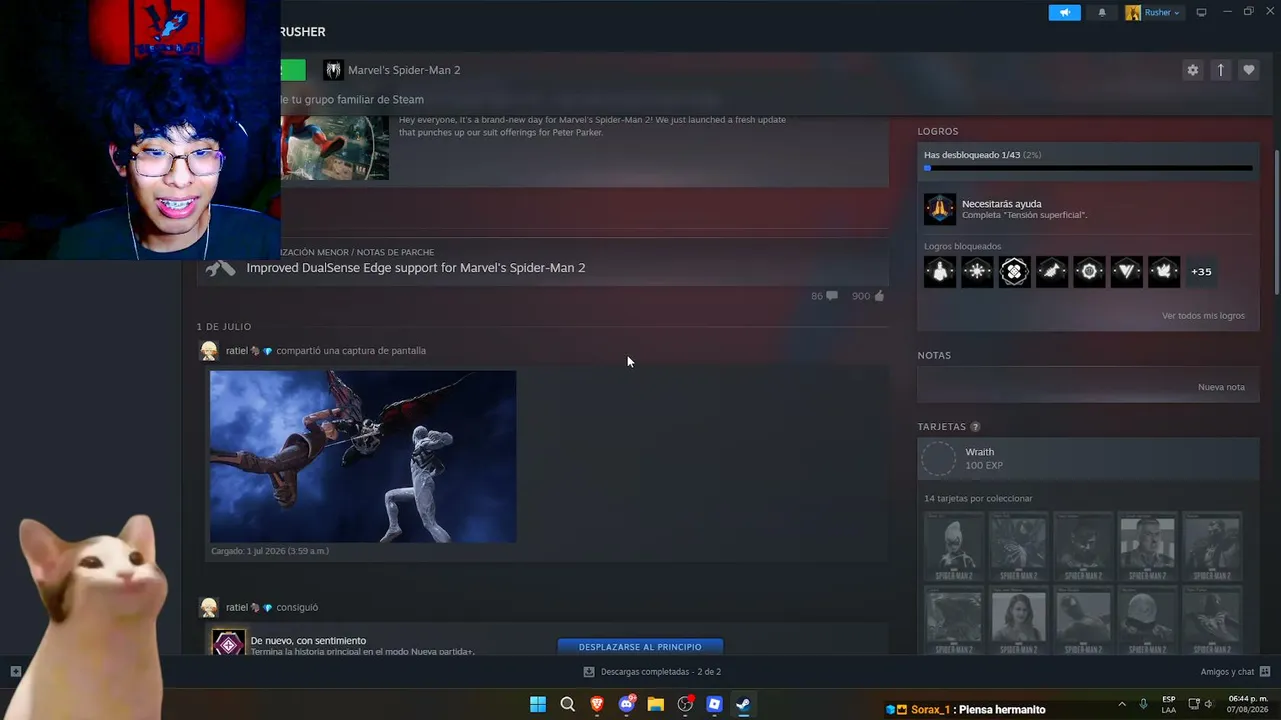Screen dimensions: 1281x720
Task: Create a new note with 'Nueva nota'
Action: tap(1221, 387)
